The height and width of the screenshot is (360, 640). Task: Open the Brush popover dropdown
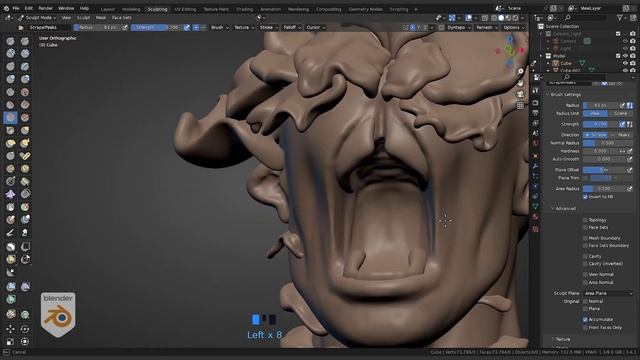tap(219, 27)
